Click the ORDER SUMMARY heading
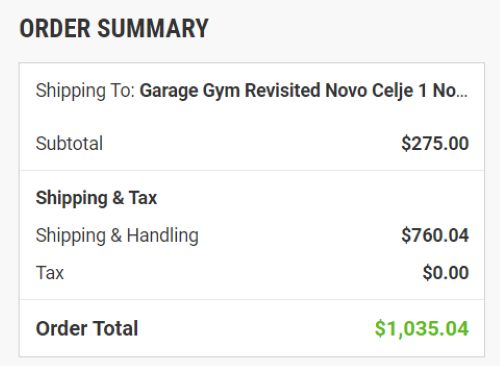Screen dimensions: 500x366 click(x=114, y=28)
